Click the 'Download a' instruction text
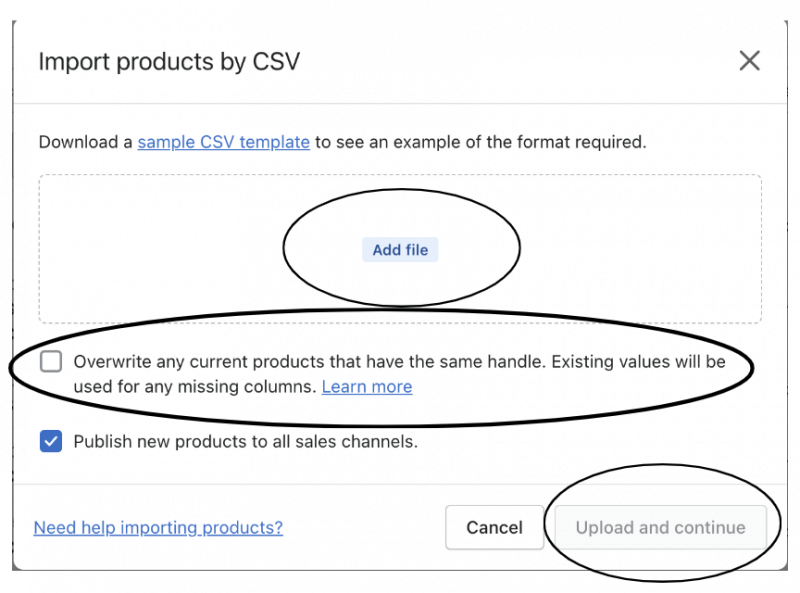 (85, 142)
